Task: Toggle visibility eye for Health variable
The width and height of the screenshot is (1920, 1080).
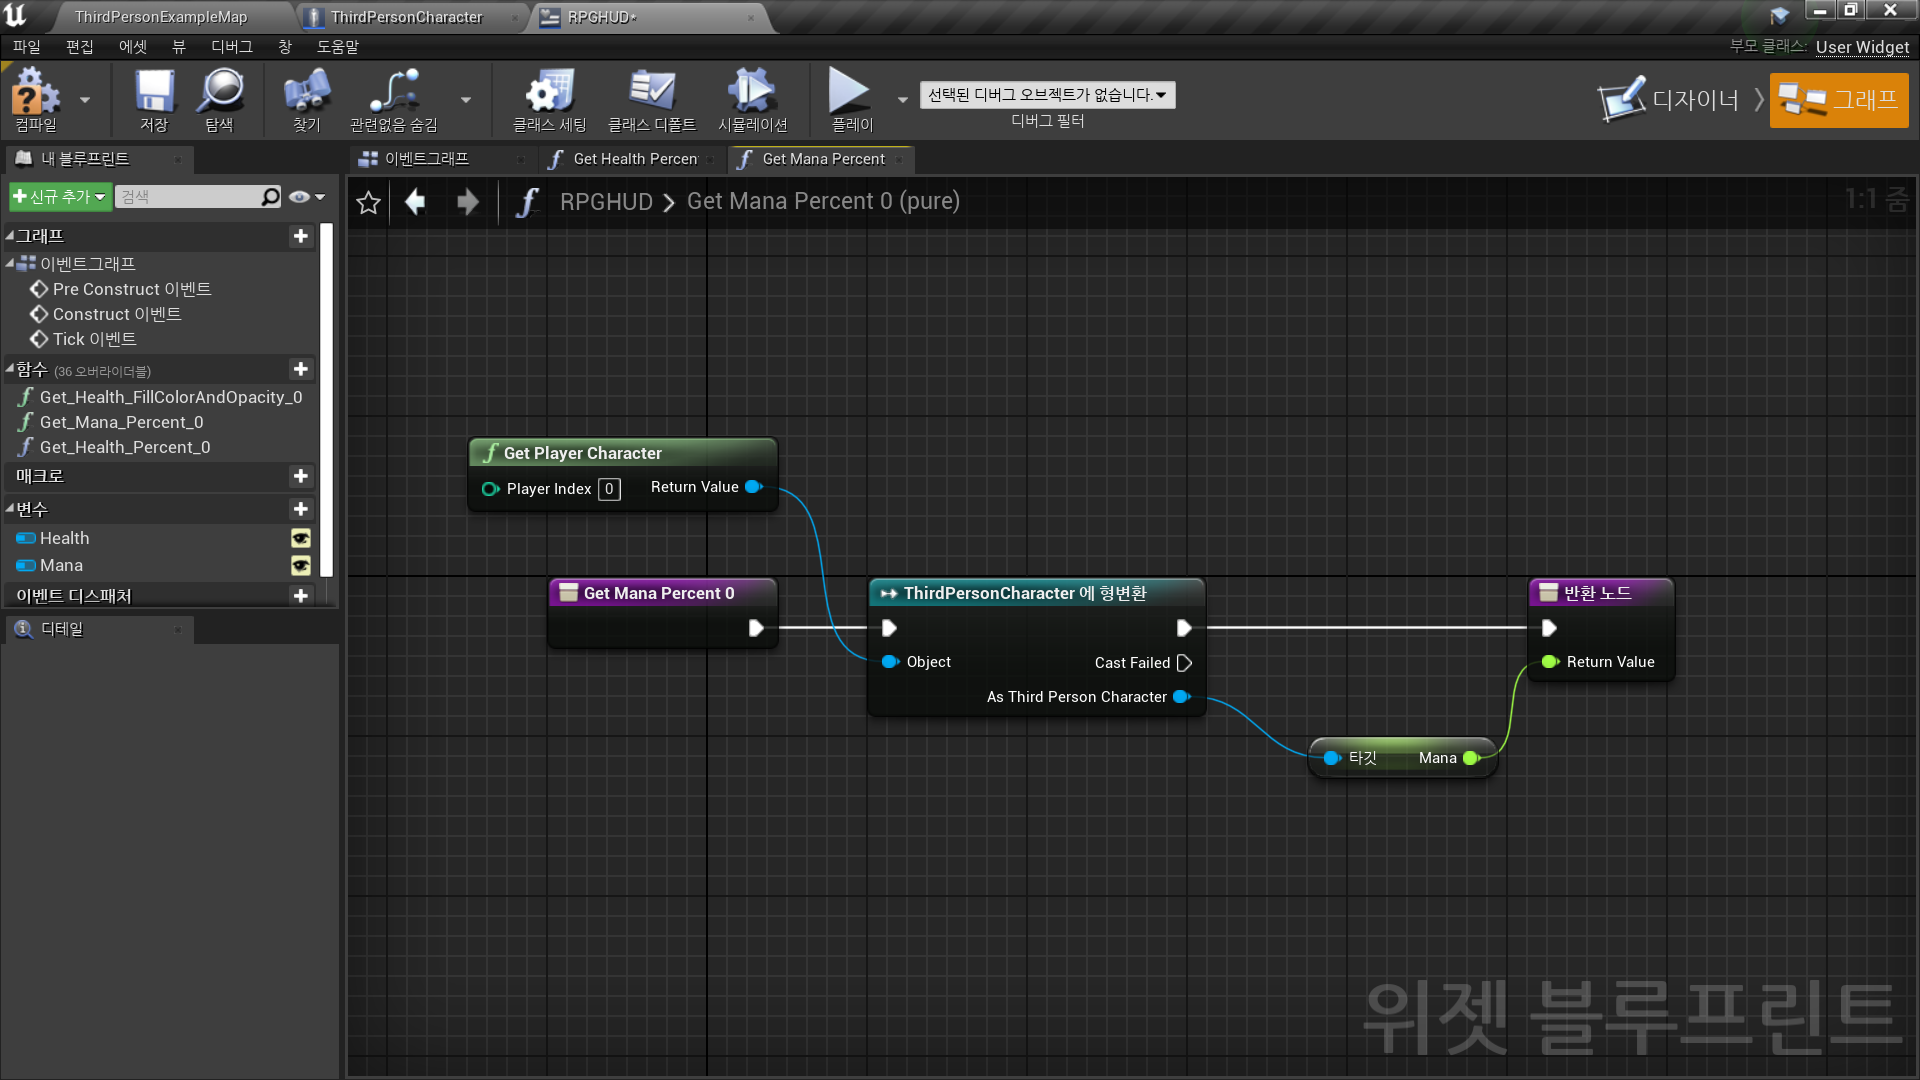Action: coord(300,538)
